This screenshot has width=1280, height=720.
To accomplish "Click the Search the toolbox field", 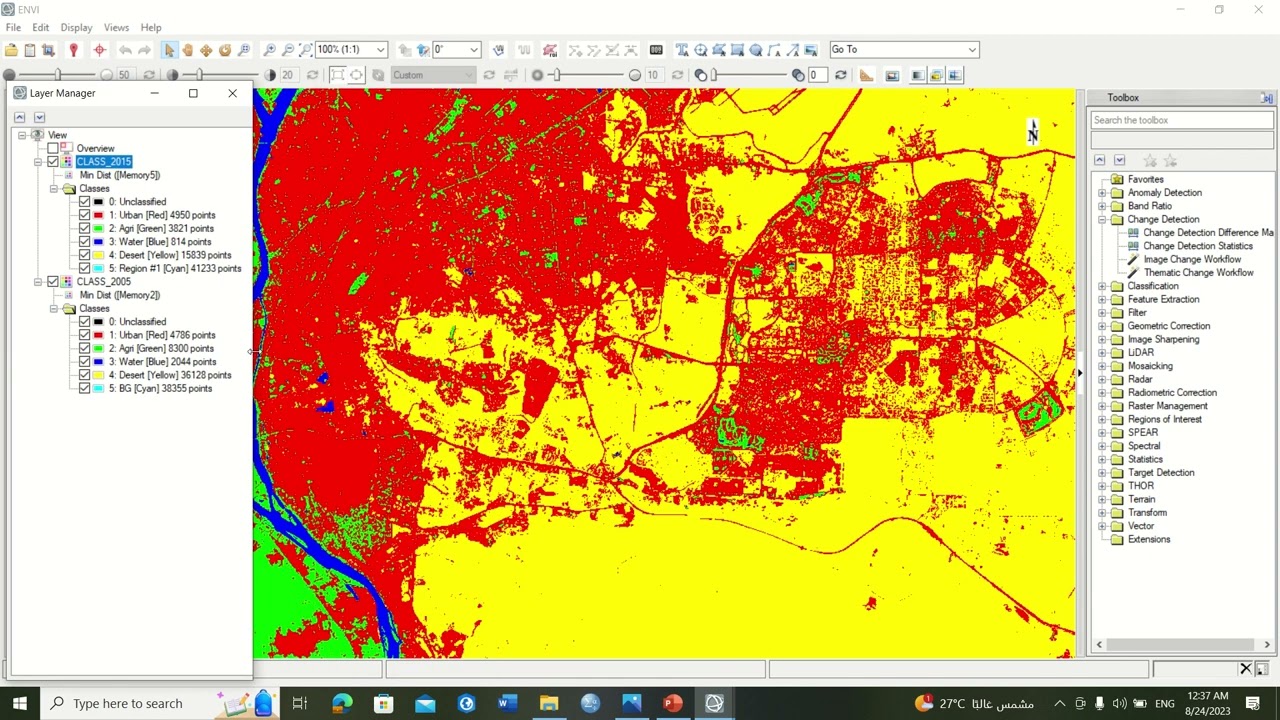I will 1181,120.
